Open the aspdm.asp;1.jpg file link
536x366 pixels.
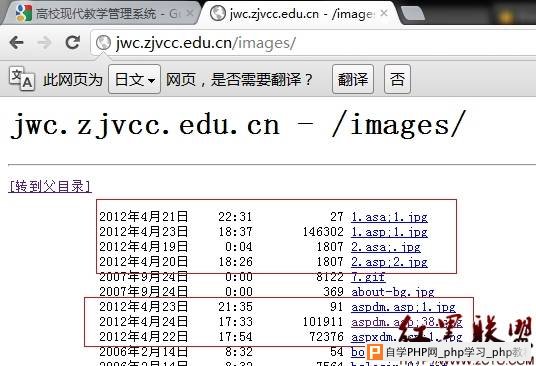pyautogui.click(x=403, y=307)
